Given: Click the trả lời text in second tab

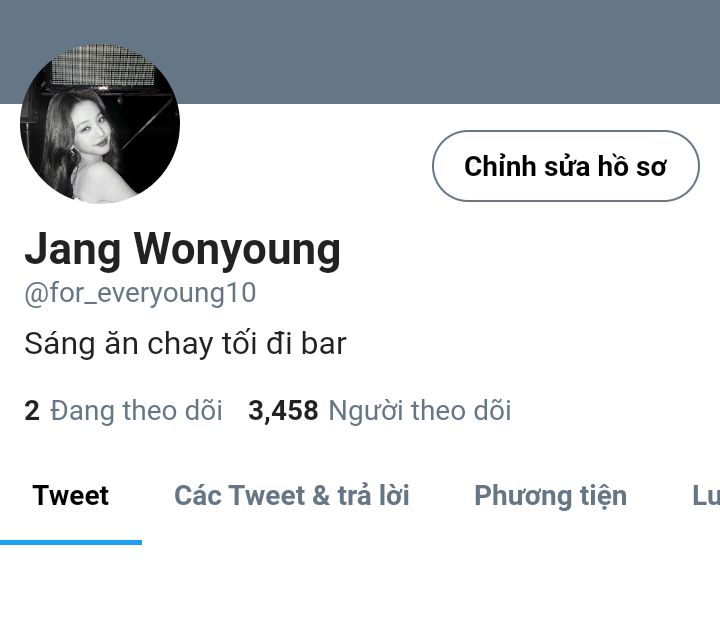Looking at the screenshot, I should pos(374,496).
